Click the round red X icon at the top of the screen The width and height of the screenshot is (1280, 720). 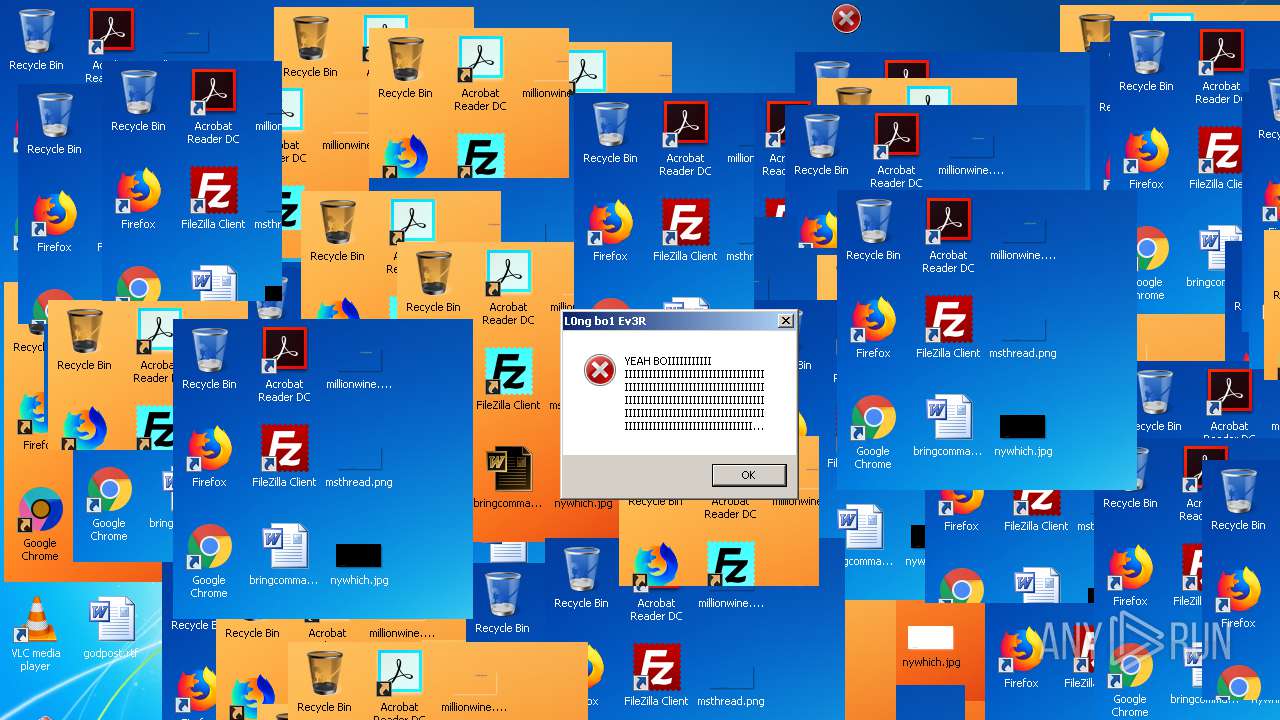846,18
